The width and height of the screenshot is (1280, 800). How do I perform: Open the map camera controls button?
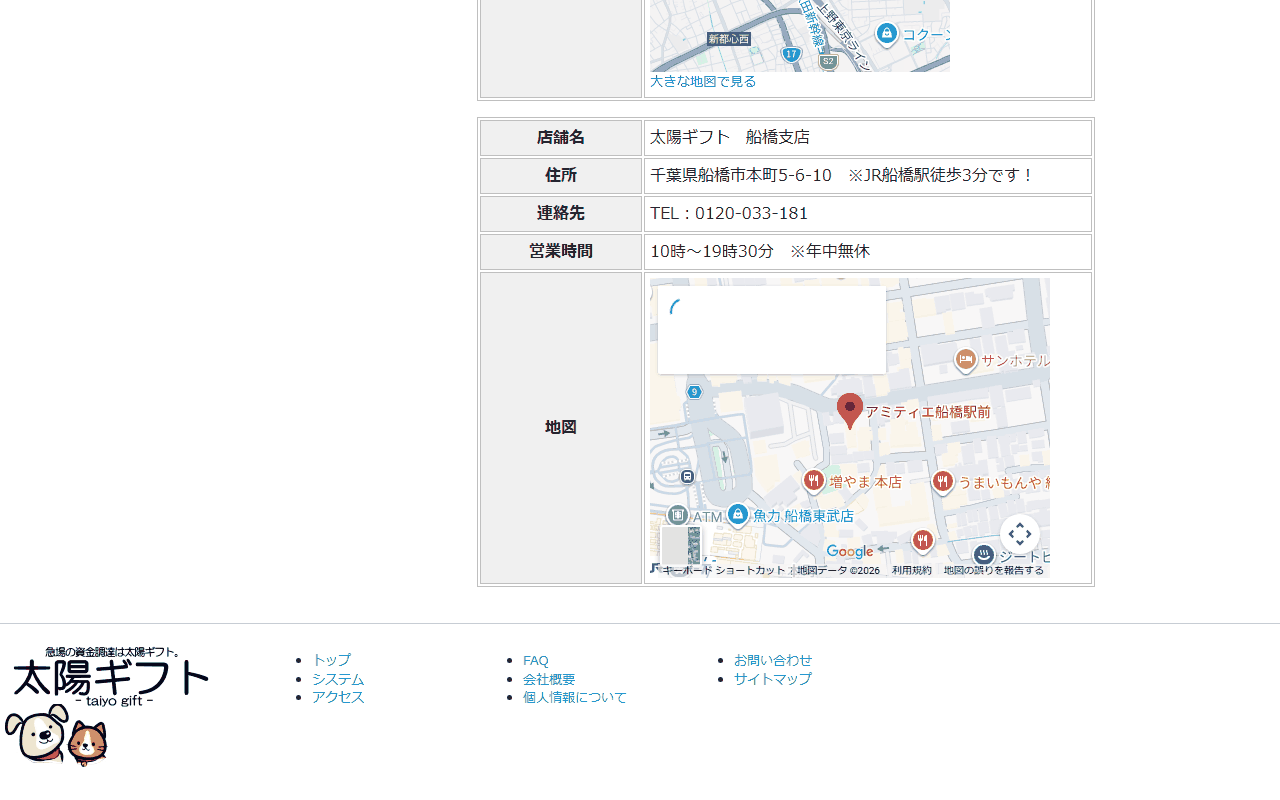click(1020, 534)
